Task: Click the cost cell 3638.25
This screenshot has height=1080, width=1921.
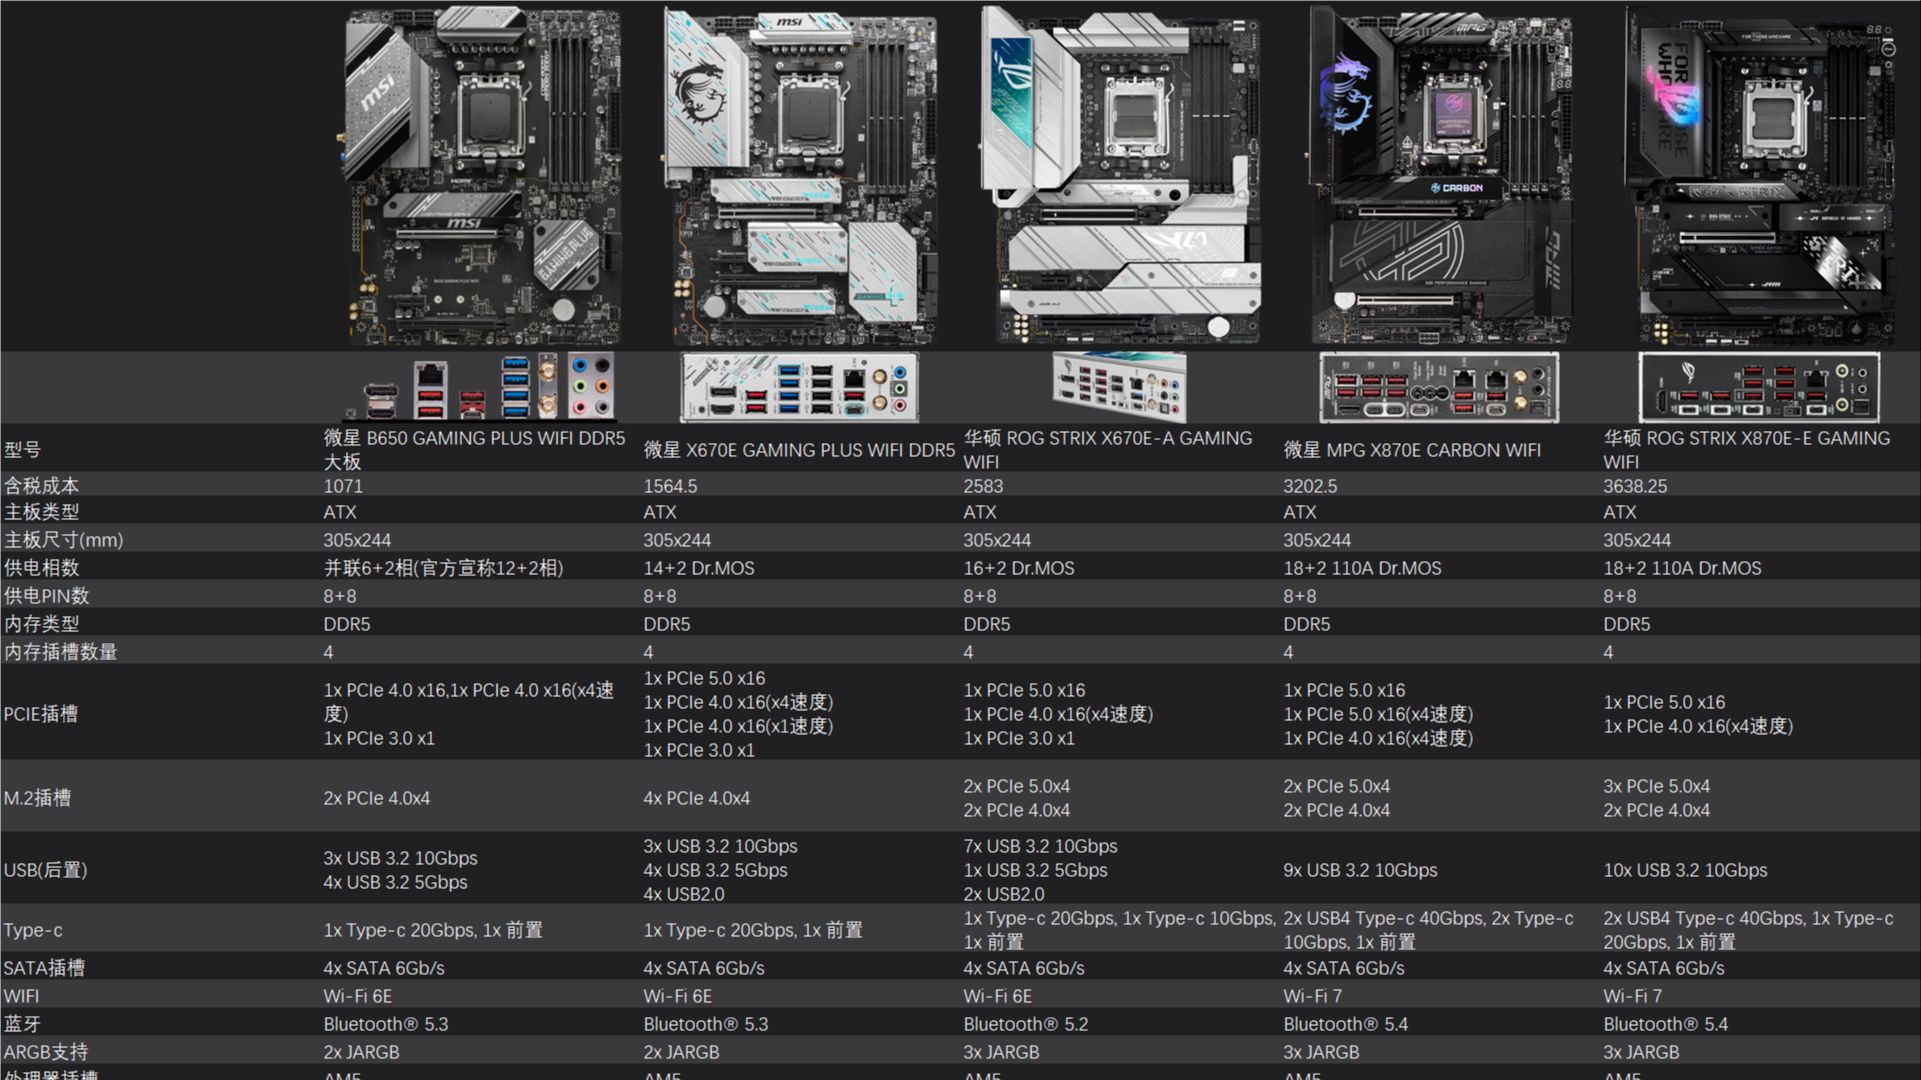Action: (x=1635, y=486)
